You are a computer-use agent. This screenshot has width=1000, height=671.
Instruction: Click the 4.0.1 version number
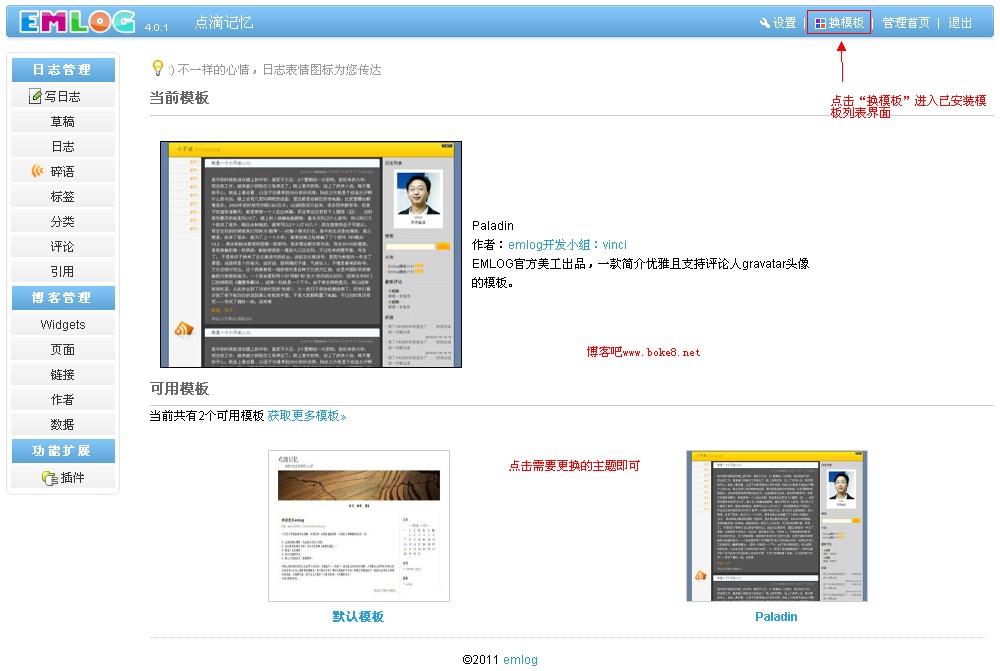tap(156, 27)
